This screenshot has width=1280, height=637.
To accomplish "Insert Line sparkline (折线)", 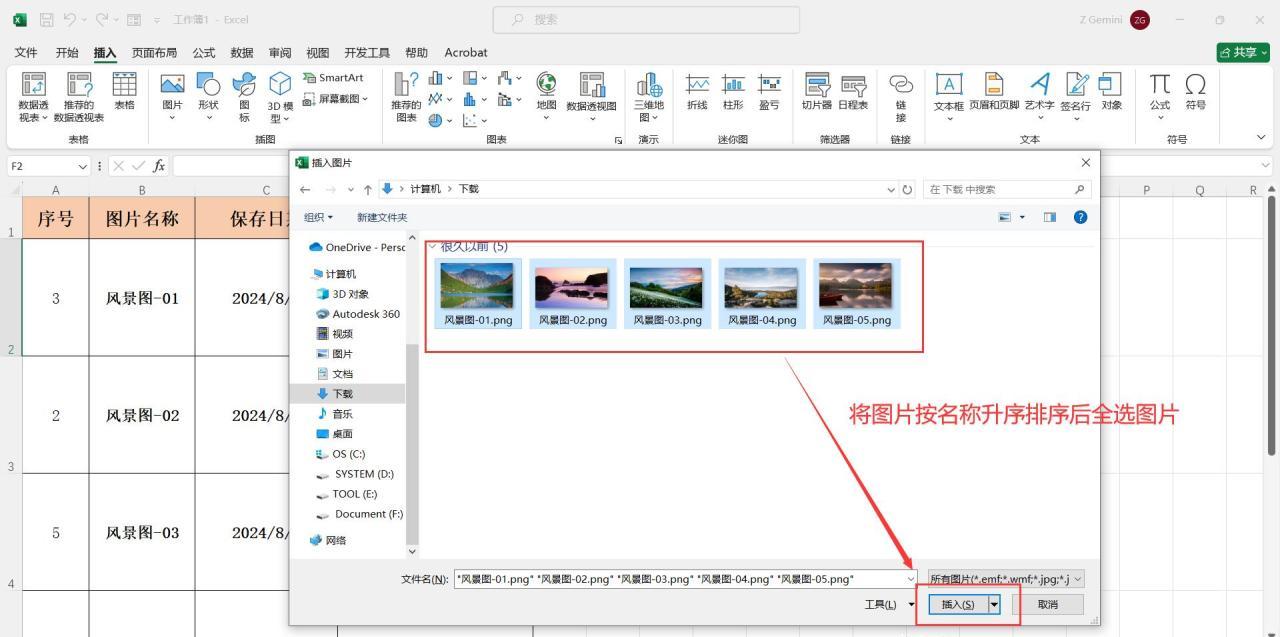I will tap(697, 92).
